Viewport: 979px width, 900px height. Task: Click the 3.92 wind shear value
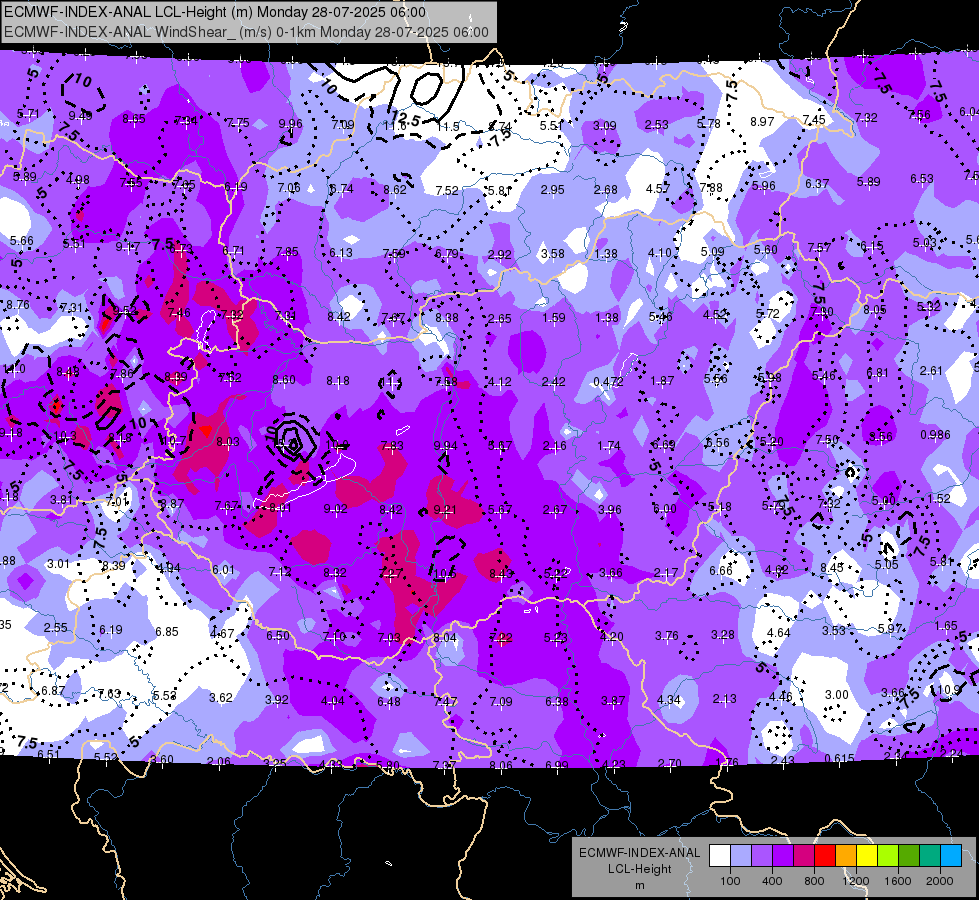tap(277, 700)
